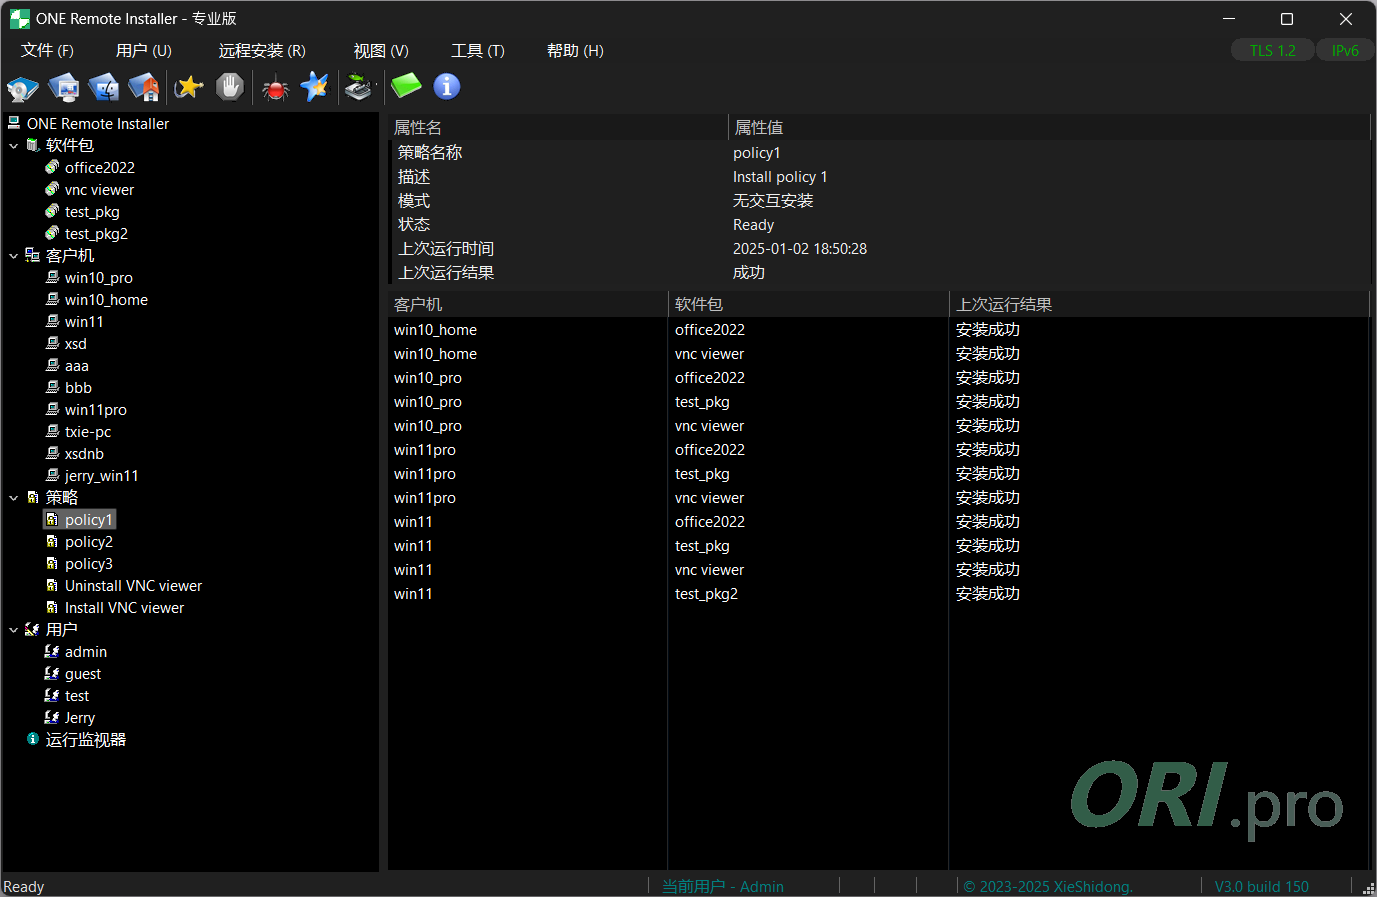Click the green book toolbar icon
The image size is (1377, 897).
406,86
